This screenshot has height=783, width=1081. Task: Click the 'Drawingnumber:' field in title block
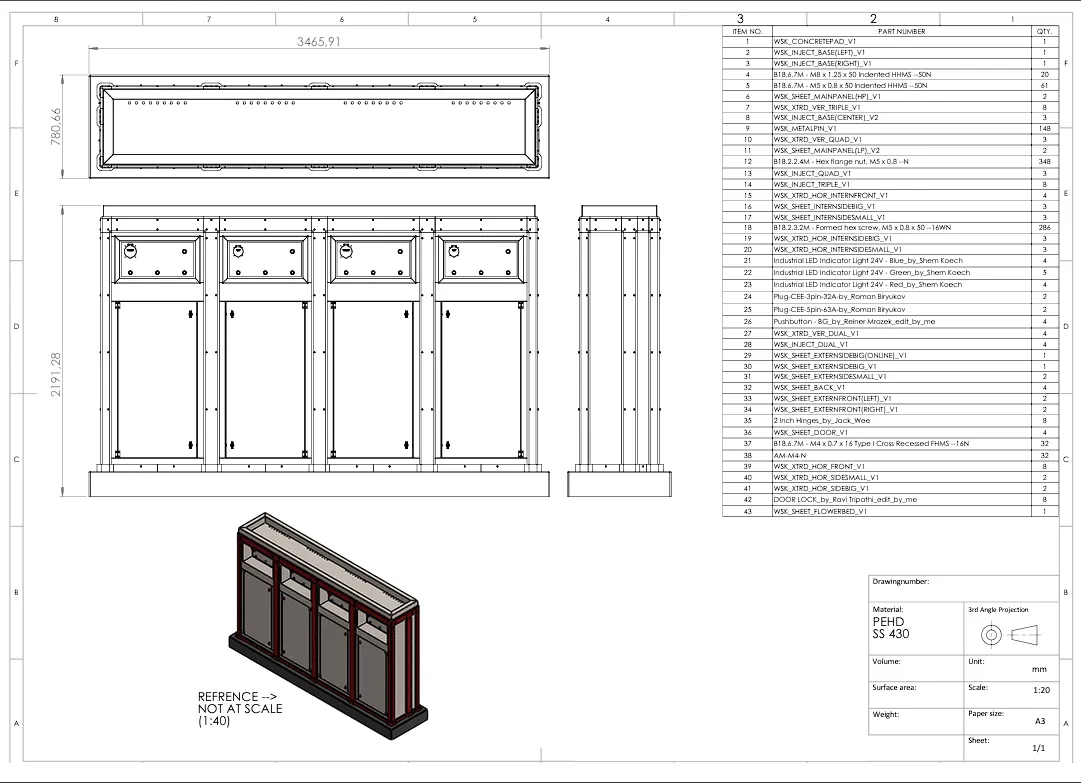click(963, 589)
